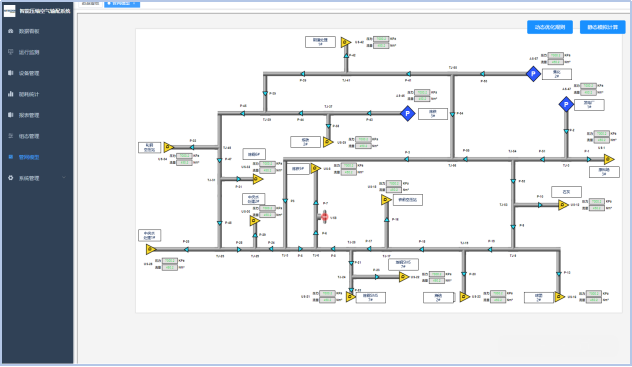Select the highlighted 管网模型 sidebar item
Viewport: 632px width, 367px height.
(29, 157)
